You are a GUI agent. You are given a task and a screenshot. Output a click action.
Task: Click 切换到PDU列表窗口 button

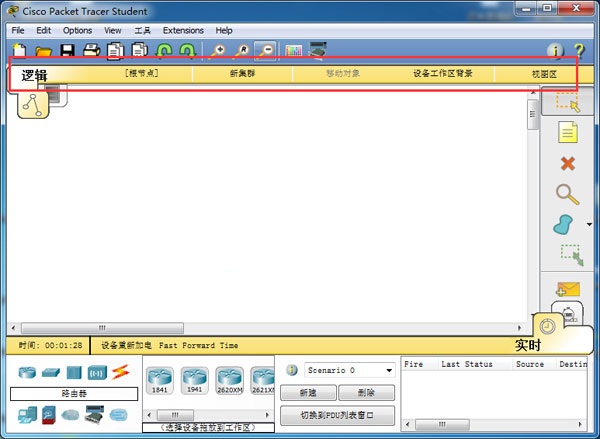(x=337, y=415)
